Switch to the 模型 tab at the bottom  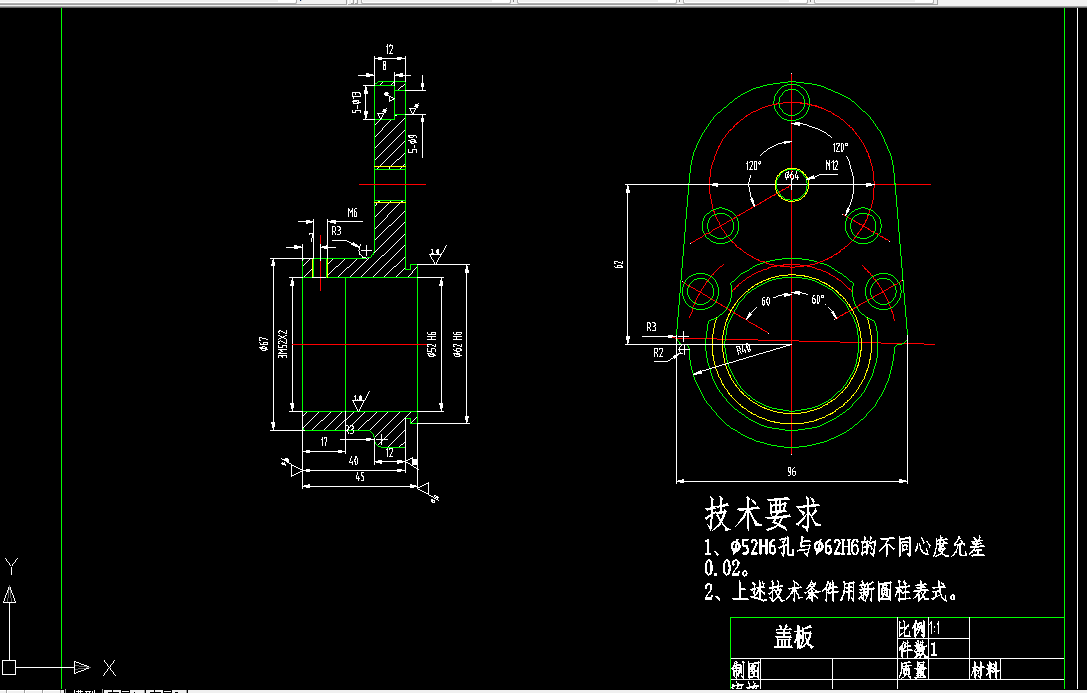tap(85, 689)
